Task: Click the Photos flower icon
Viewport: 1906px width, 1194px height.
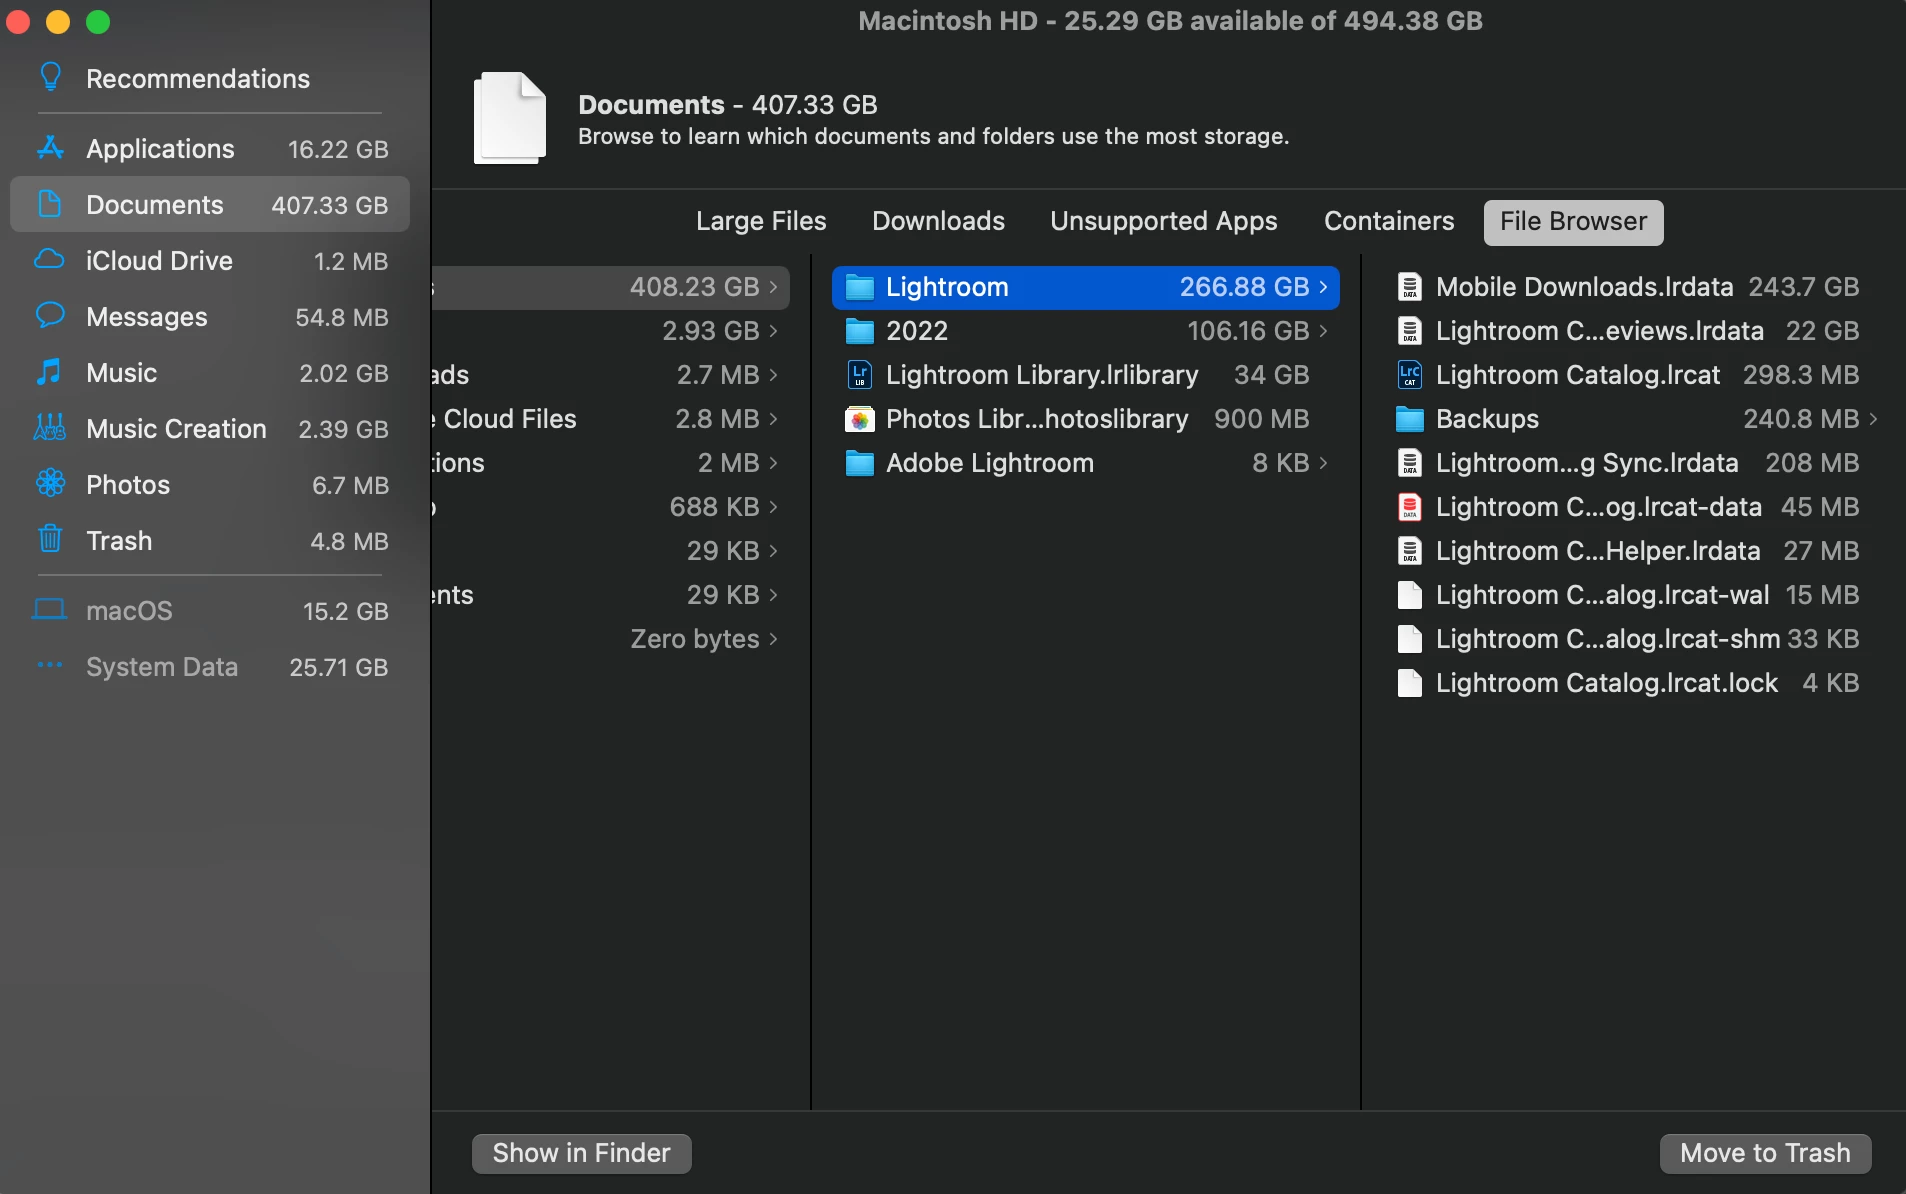Action: 50,484
